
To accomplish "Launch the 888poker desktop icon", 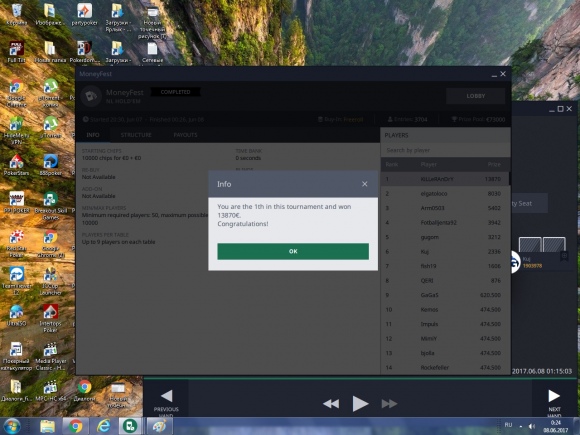I will [50, 165].
